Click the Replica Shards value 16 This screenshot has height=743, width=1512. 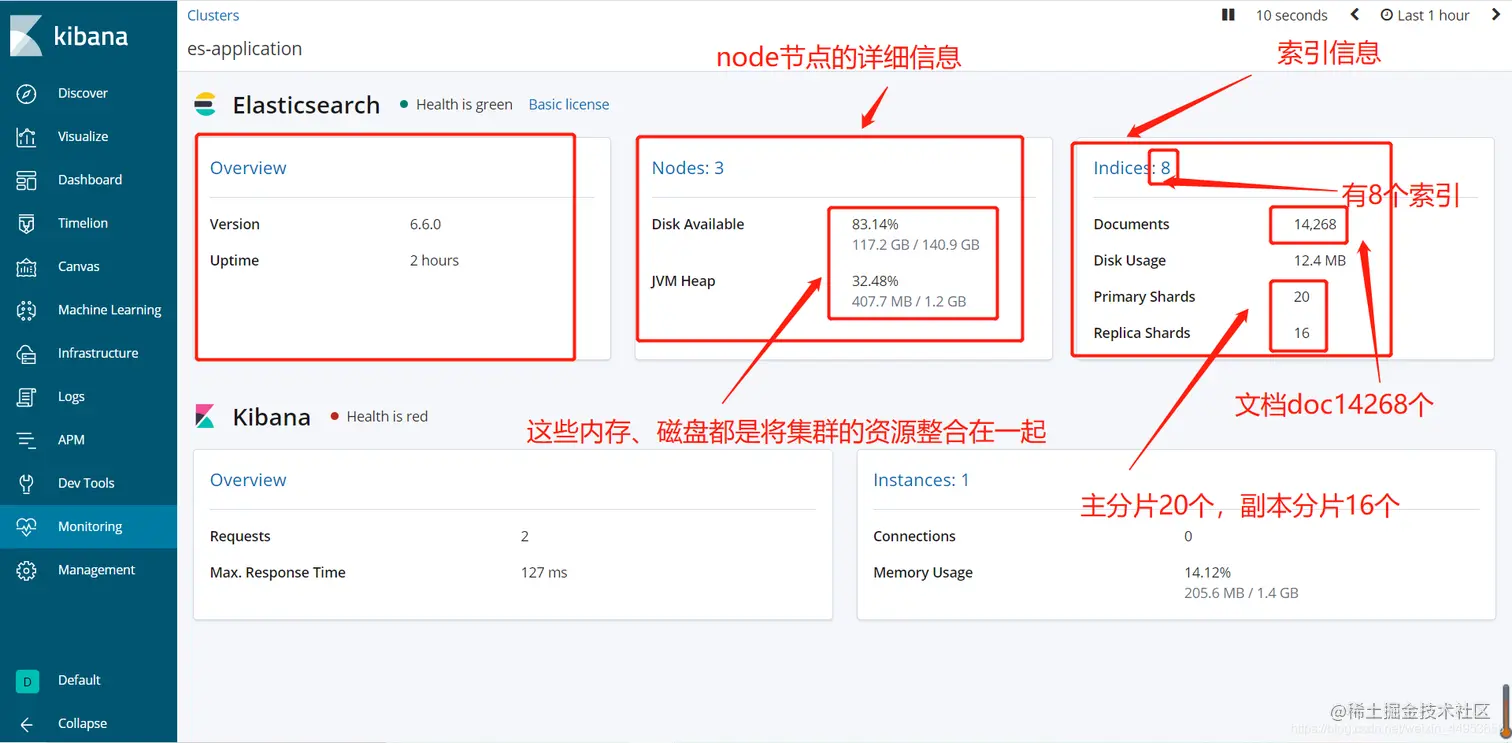[x=1301, y=333]
